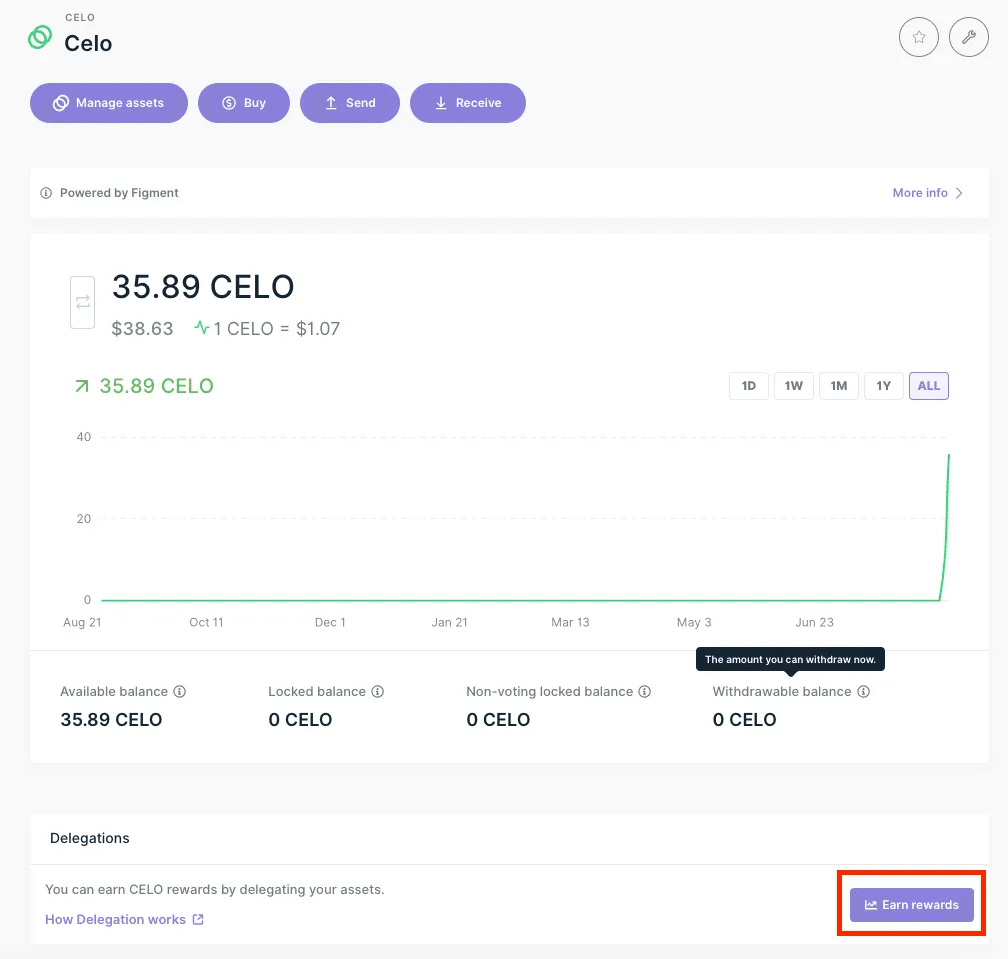
Task: Click the Buy CELO icon button
Action: click(x=227, y=102)
